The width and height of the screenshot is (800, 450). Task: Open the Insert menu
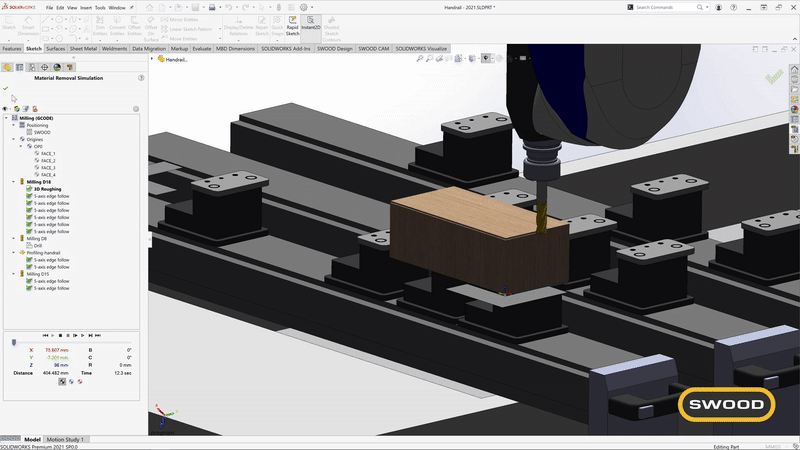click(x=86, y=7)
